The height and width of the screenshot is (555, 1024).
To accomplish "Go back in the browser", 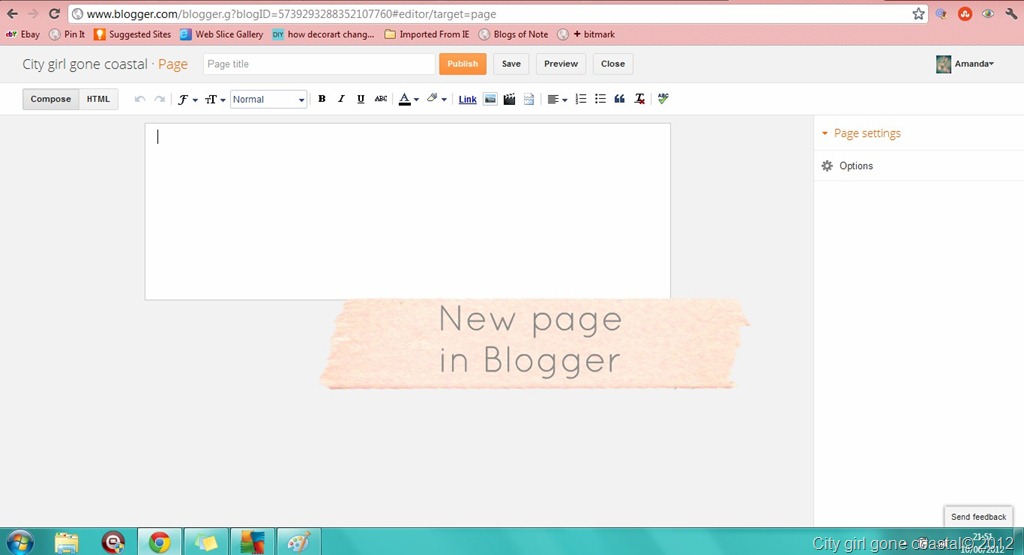I will [x=12, y=14].
